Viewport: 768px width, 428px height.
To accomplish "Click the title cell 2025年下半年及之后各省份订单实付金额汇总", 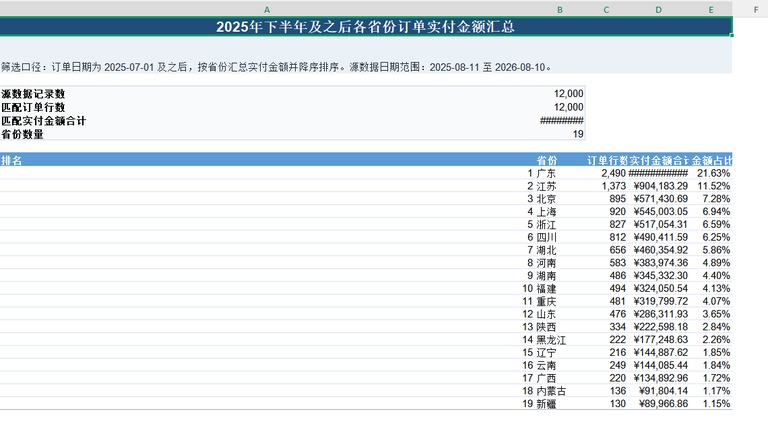I will [365, 26].
